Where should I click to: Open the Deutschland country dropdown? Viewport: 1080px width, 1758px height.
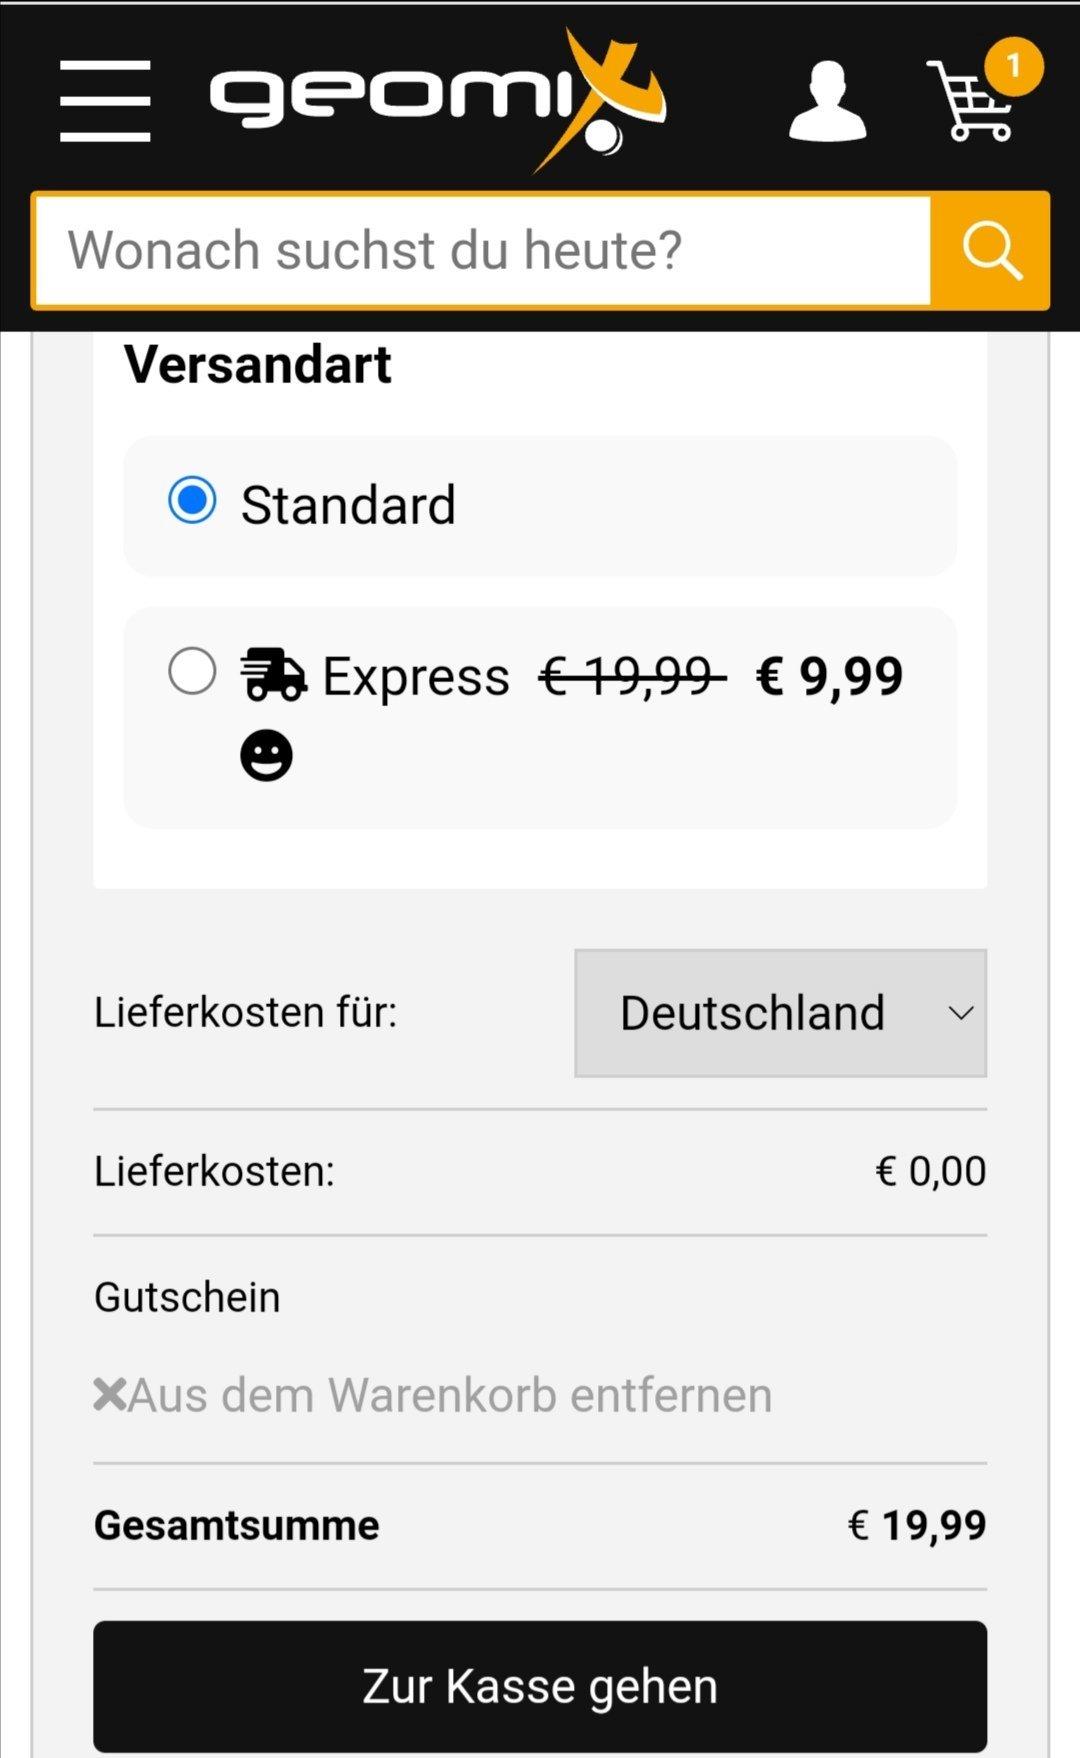point(780,1013)
